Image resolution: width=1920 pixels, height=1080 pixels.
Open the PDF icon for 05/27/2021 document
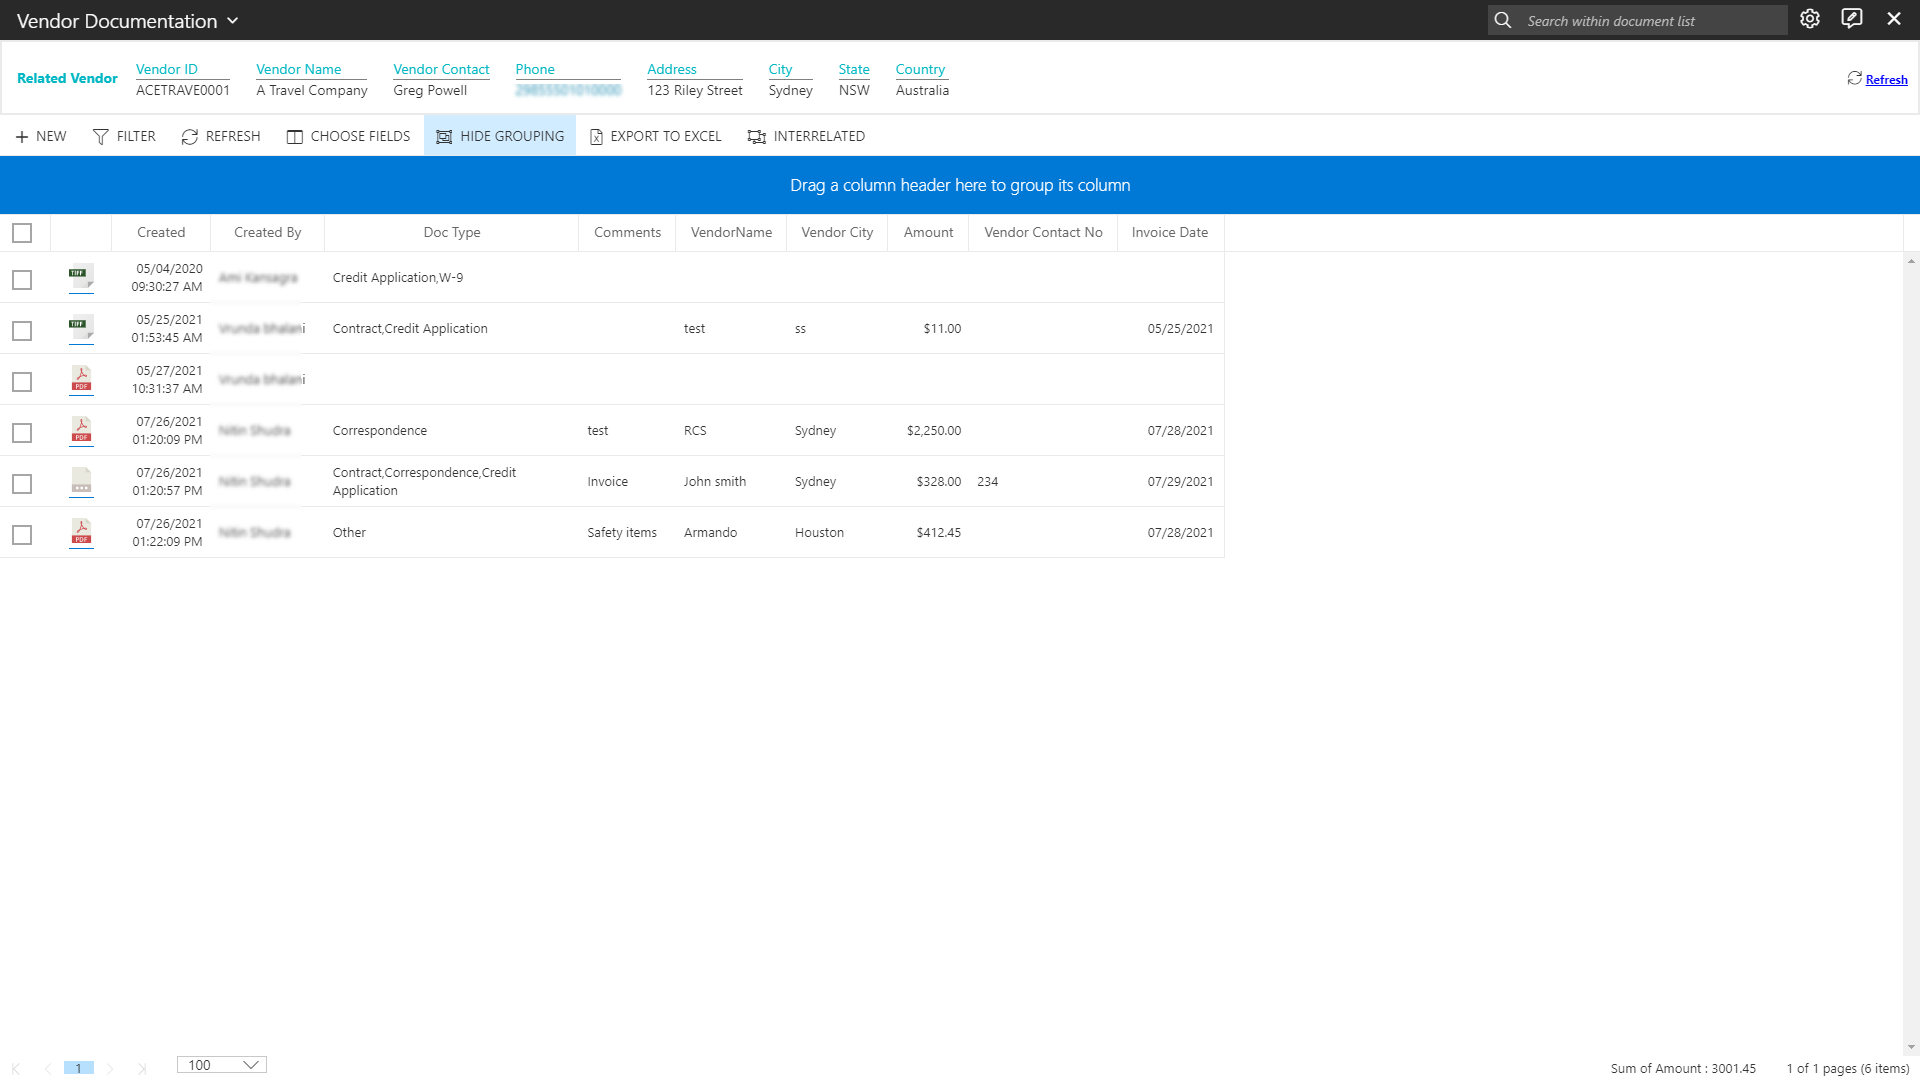(x=81, y=379)
